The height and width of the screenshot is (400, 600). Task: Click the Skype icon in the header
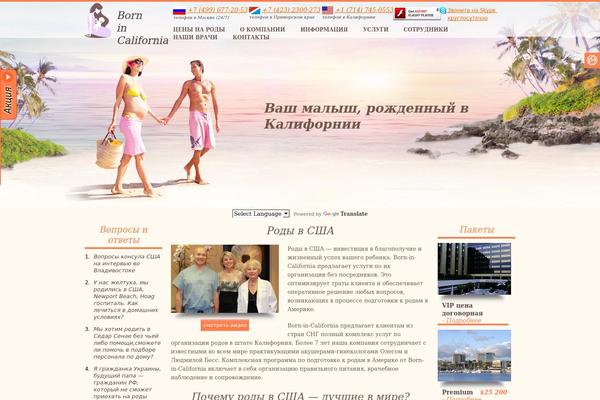click(x=443, y=10)
